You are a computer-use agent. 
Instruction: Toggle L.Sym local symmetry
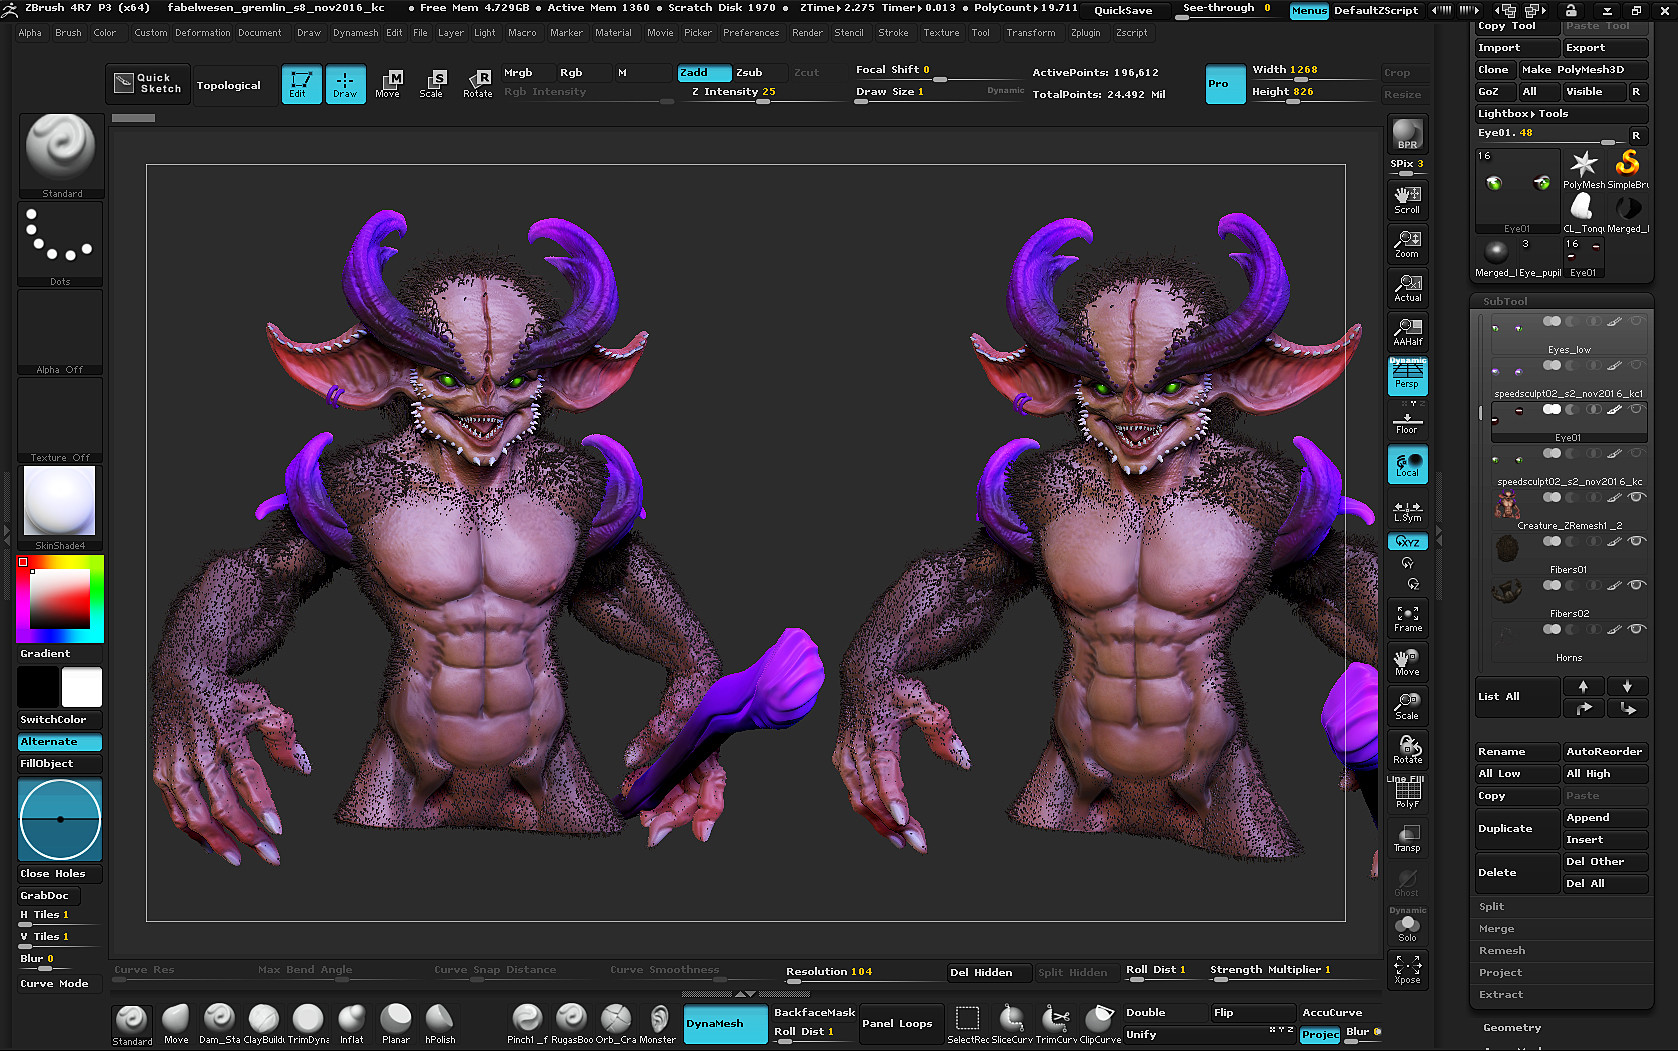coord(1407,511)
